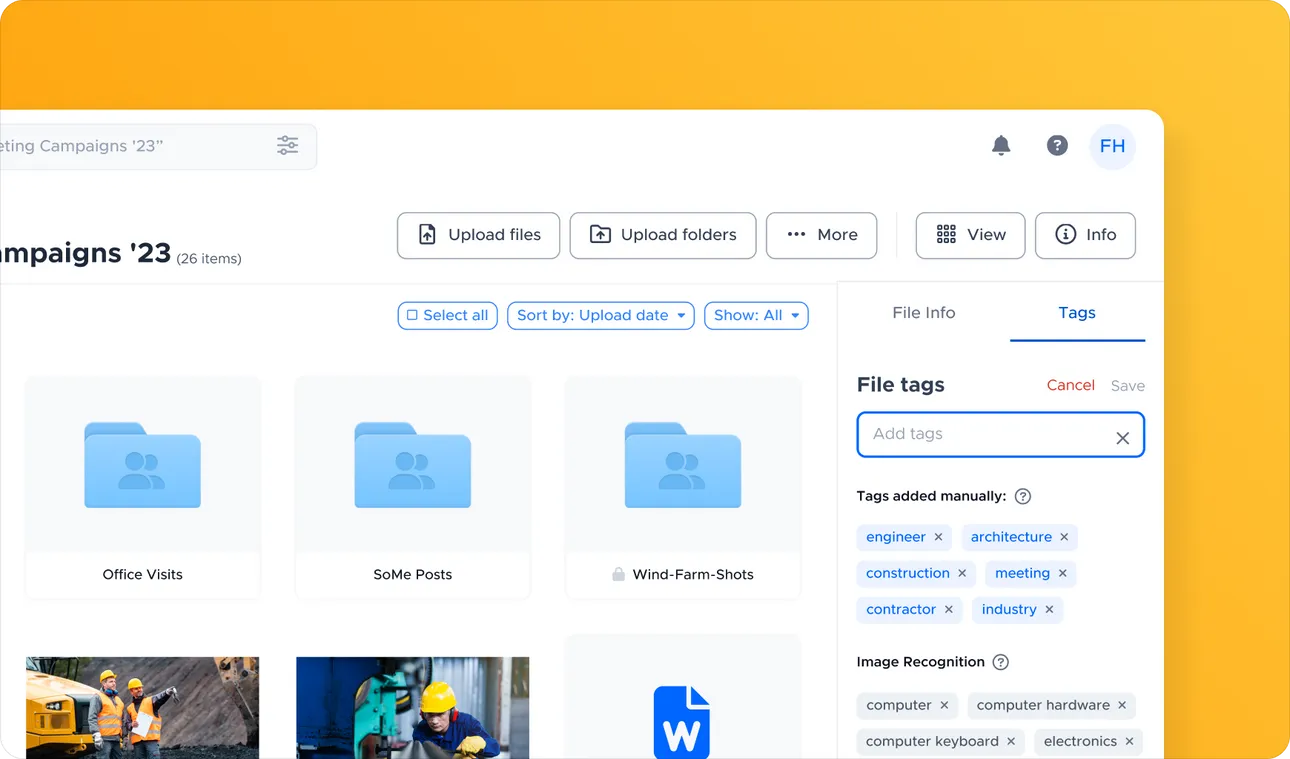Open the SoMe Posts shared folder

pos(412,465)
